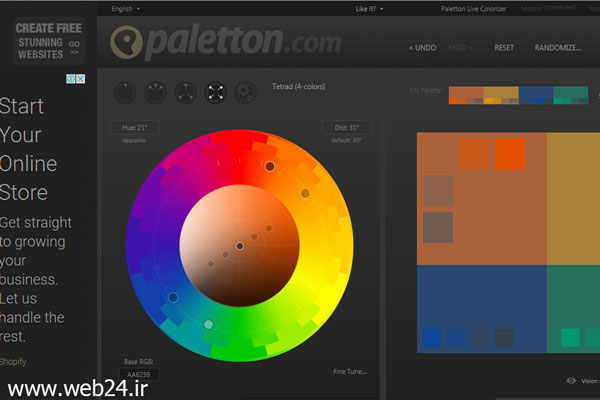Image resolution: width=600 pixels, height=400 pixels.
Task: Click the RESET button
Action: tap(504, 48)
